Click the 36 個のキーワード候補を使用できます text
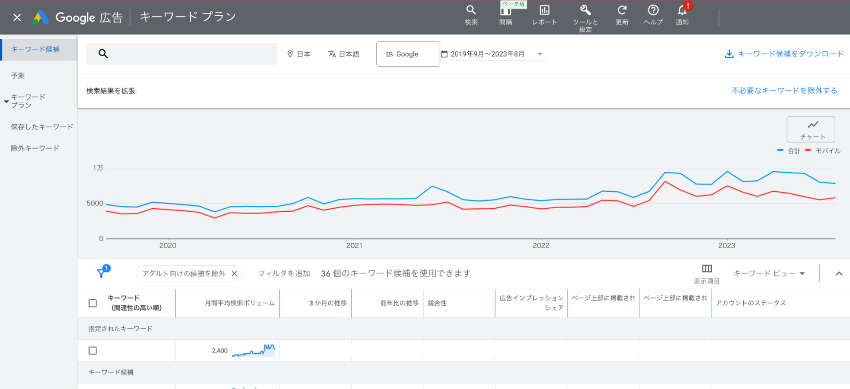The width and height of the screenshot is (850, 389). tap(395, 274)
